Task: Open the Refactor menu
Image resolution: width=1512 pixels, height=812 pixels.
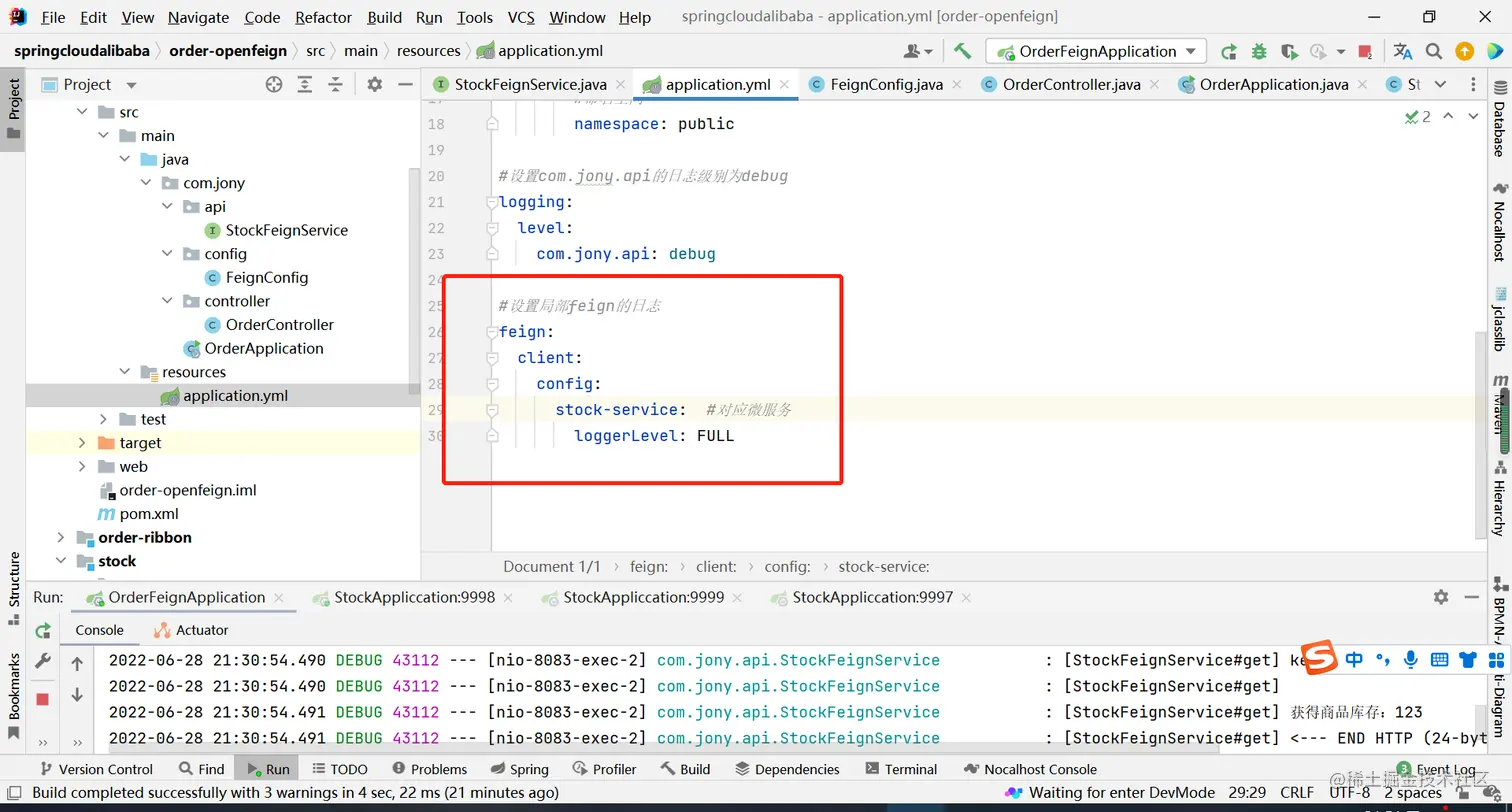Action: (x=323, y=17)
